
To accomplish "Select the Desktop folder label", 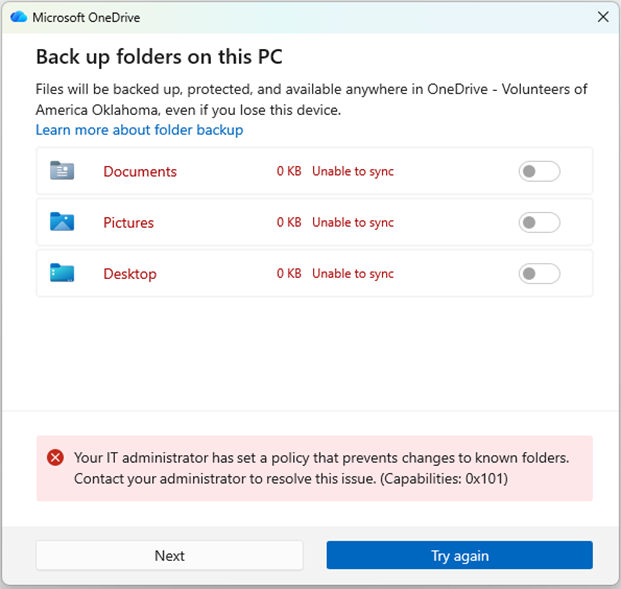I will pos(130,273).
